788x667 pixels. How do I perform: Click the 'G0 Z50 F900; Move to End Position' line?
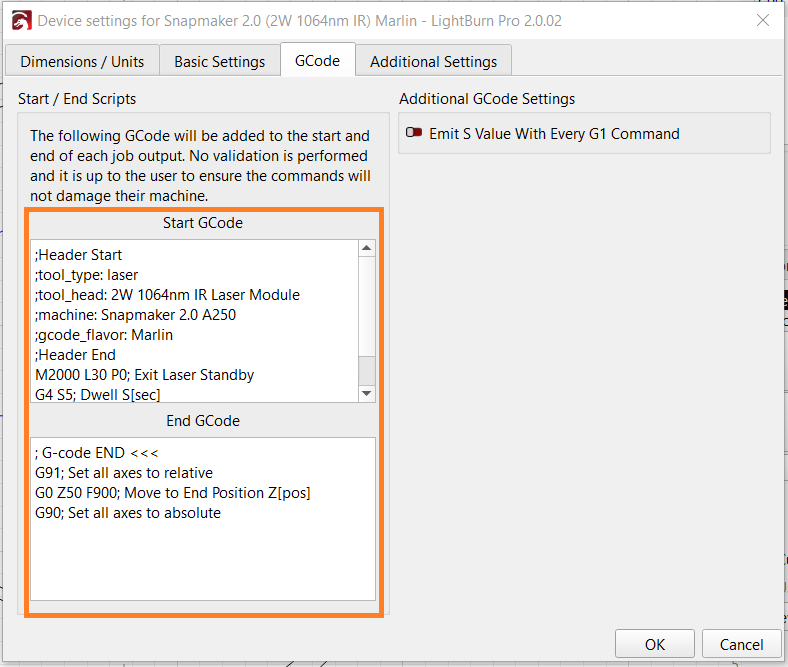tap(173, 493)
